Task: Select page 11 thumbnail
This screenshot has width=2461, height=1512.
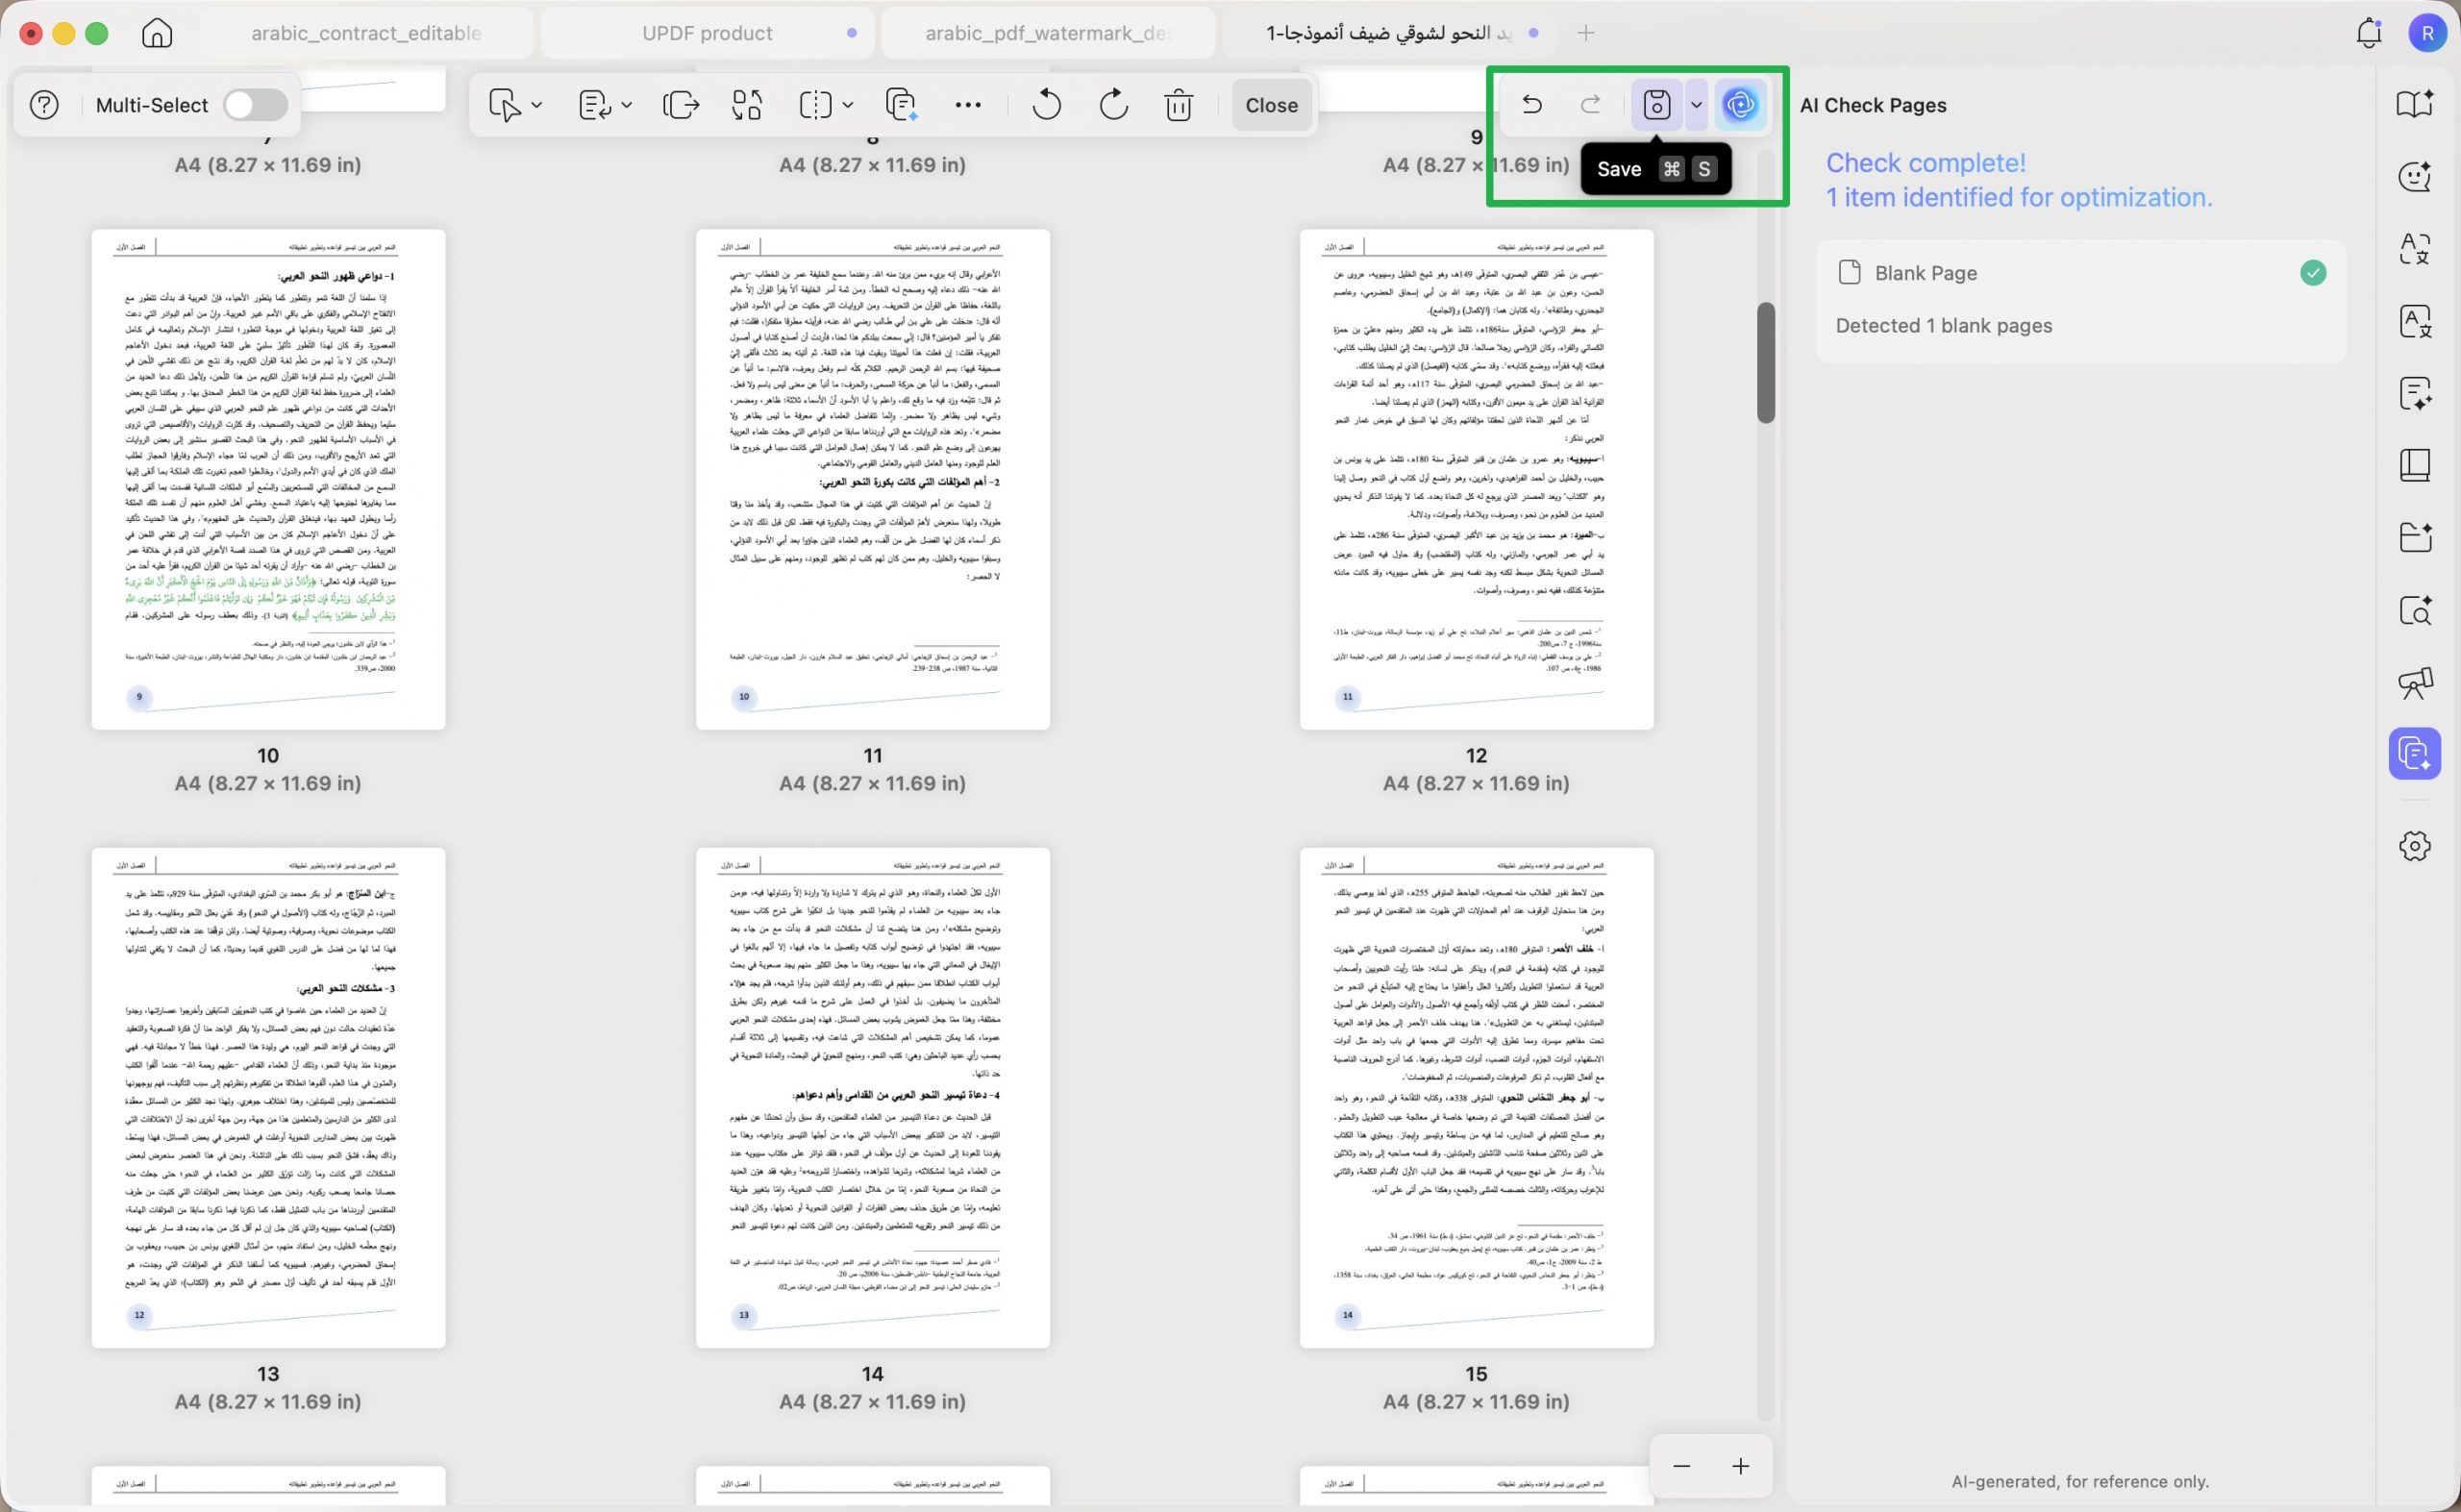Action: coord(873,479)
